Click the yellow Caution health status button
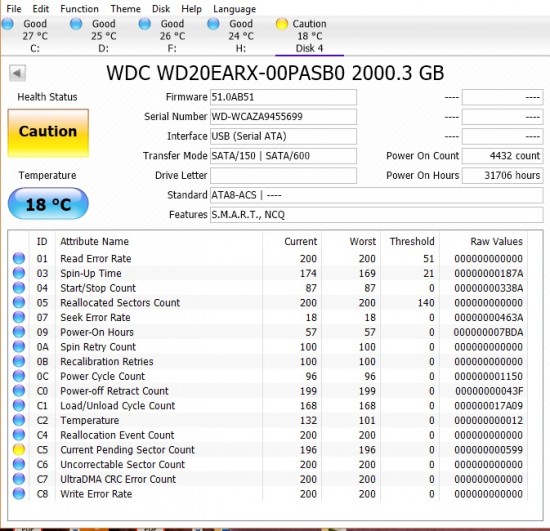This screenshot has width=550, height=531. pyautogui.click(x=48, y=133)
